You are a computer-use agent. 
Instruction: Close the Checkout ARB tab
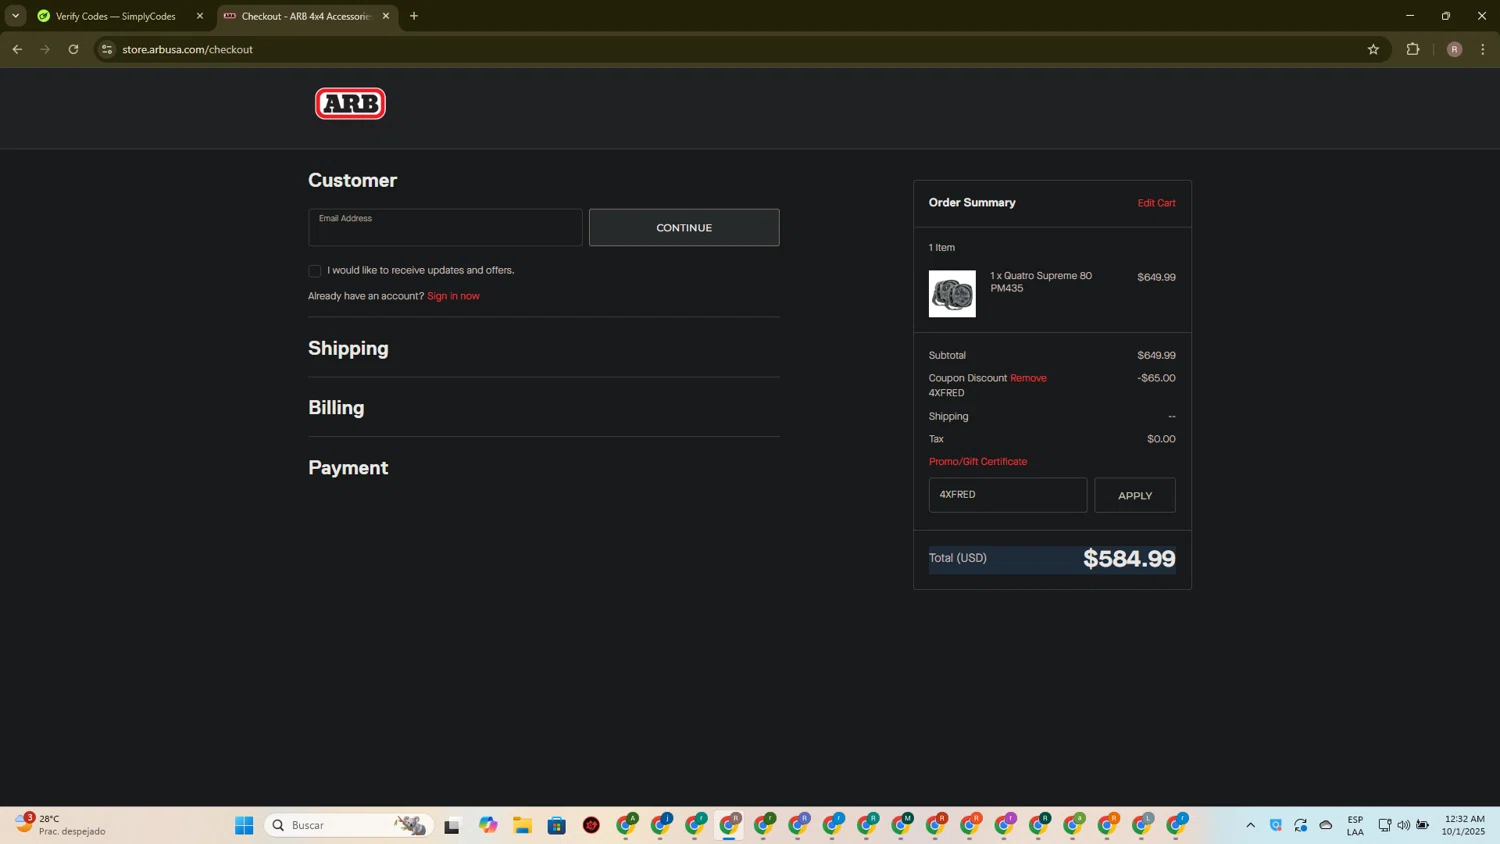click(385, 16)
